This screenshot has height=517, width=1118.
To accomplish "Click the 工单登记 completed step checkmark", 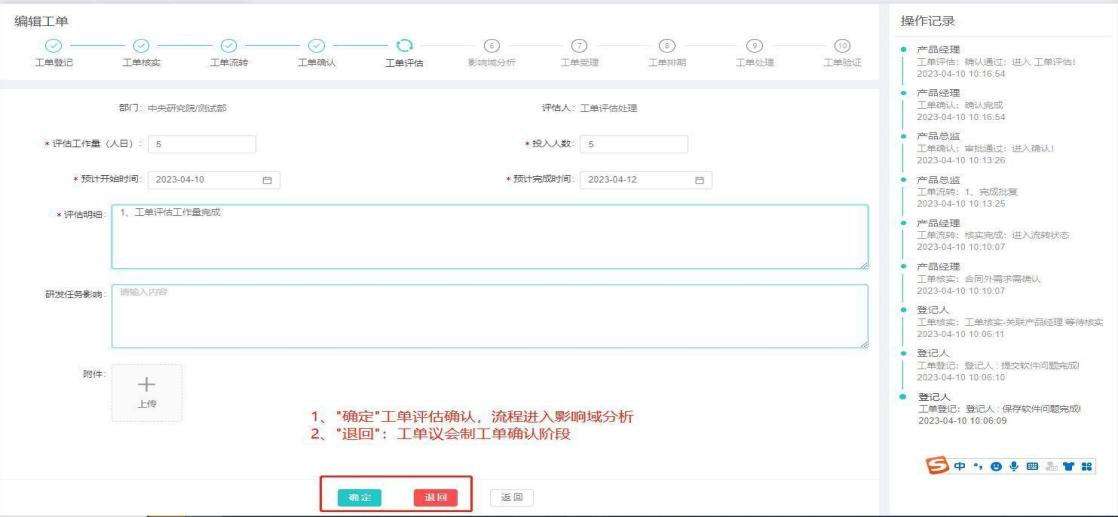I will 54,45.
